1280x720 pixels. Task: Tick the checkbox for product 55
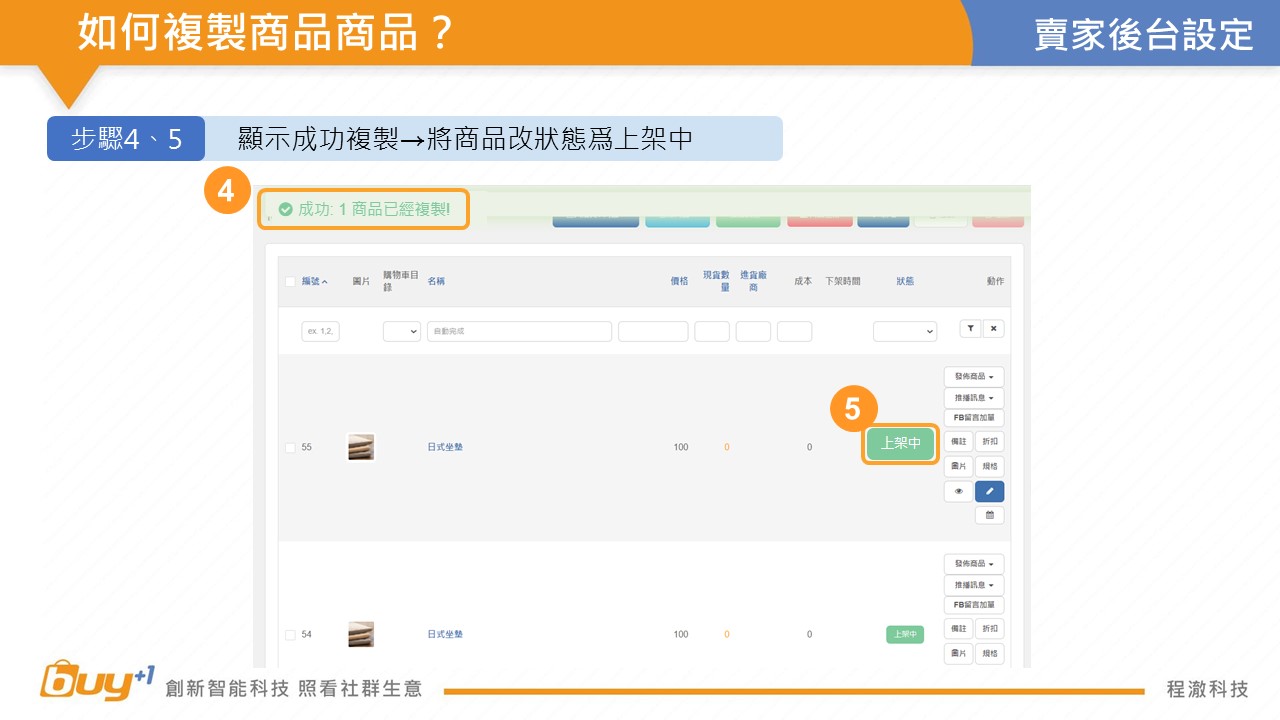(x=290, y=448)
